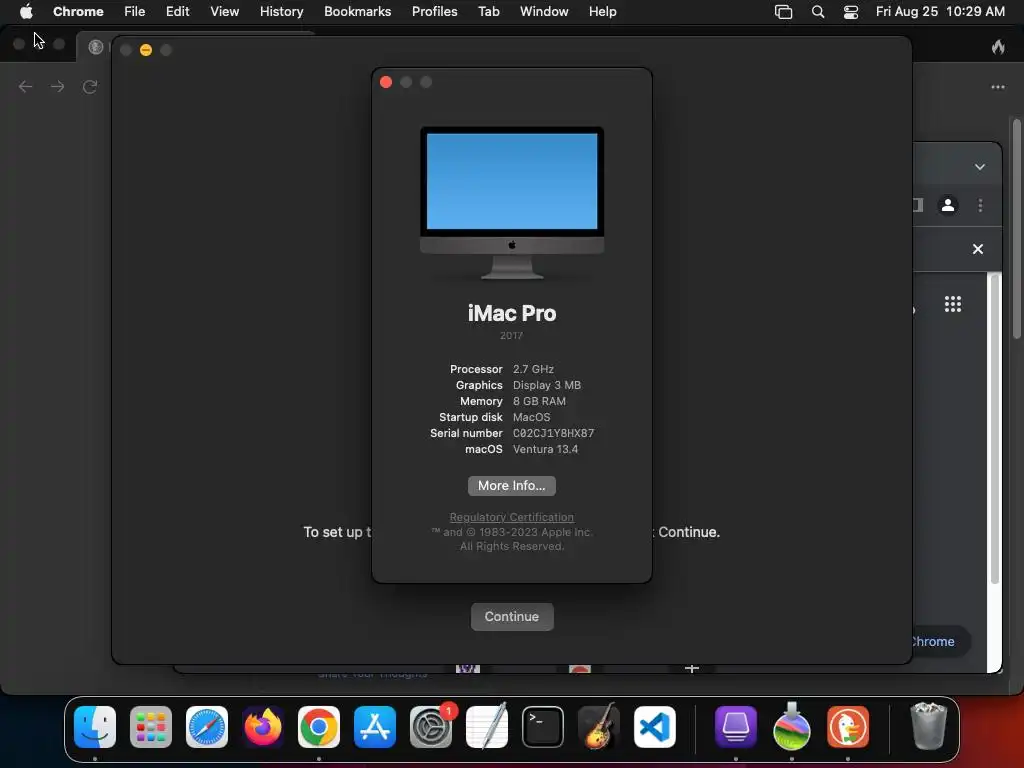Open TextEdit from the dock
The image size is (1024, 768).
click(x=487, y=727)
